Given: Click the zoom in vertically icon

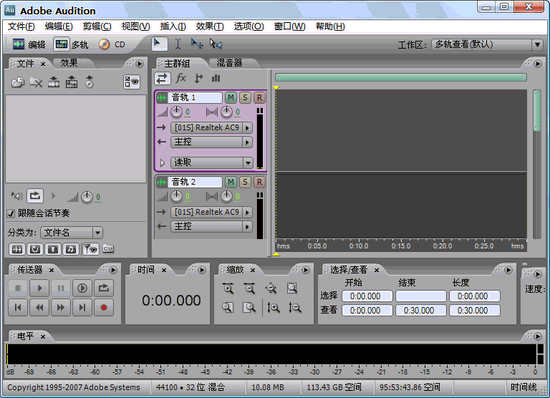Looking at the screenshot, I should click(x=273, y=308).
